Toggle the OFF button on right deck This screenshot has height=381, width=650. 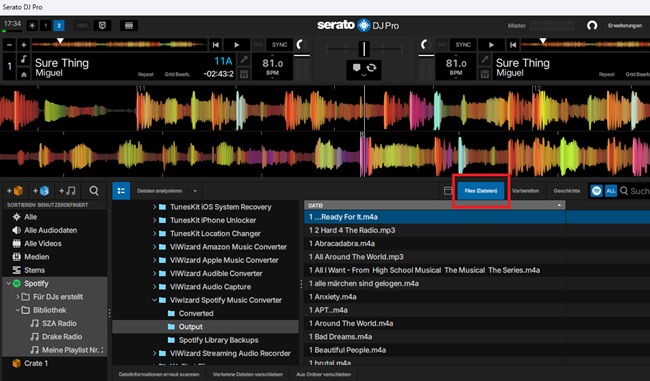point(441,45)
